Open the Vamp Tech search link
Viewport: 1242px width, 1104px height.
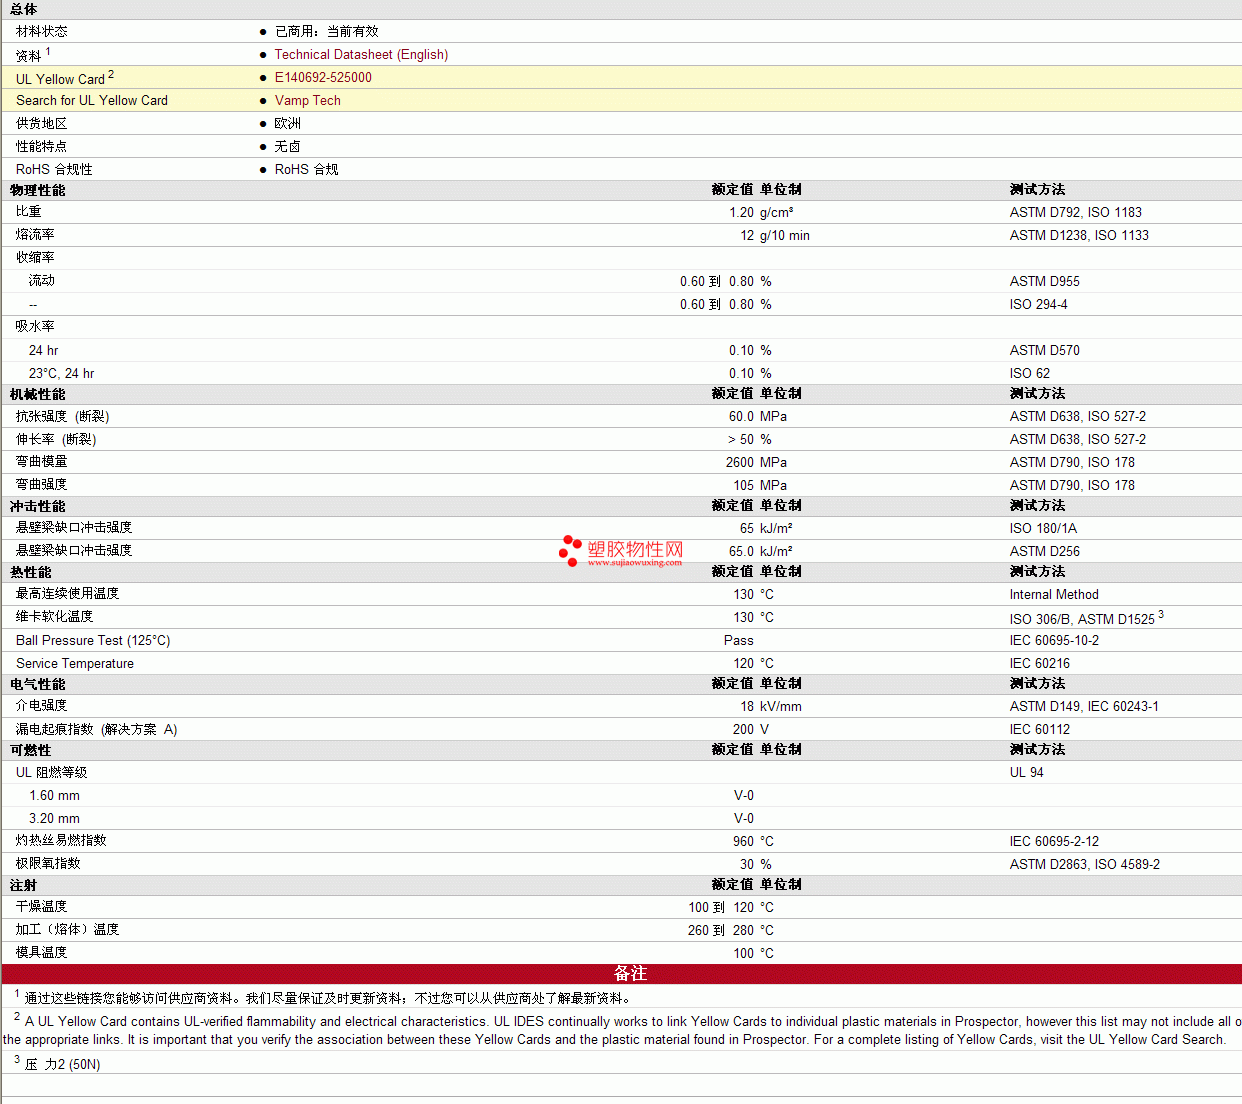[x=308, y=101]
